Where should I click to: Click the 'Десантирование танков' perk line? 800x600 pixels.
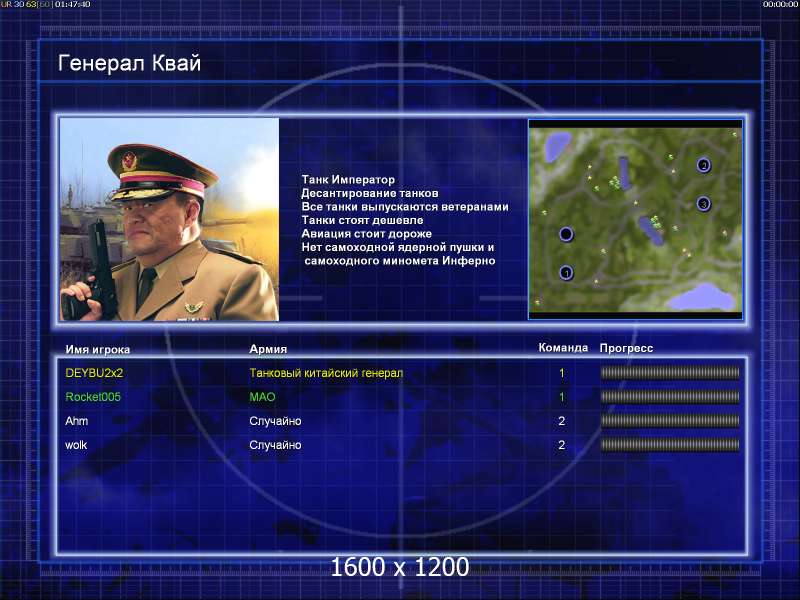click(x=369, y=193)
